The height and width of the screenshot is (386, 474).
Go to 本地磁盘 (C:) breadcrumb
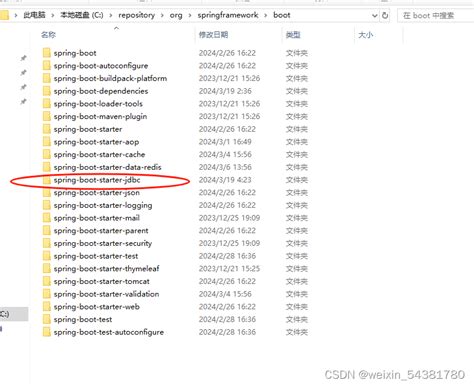pyautogui.click(x=82, y=15)
